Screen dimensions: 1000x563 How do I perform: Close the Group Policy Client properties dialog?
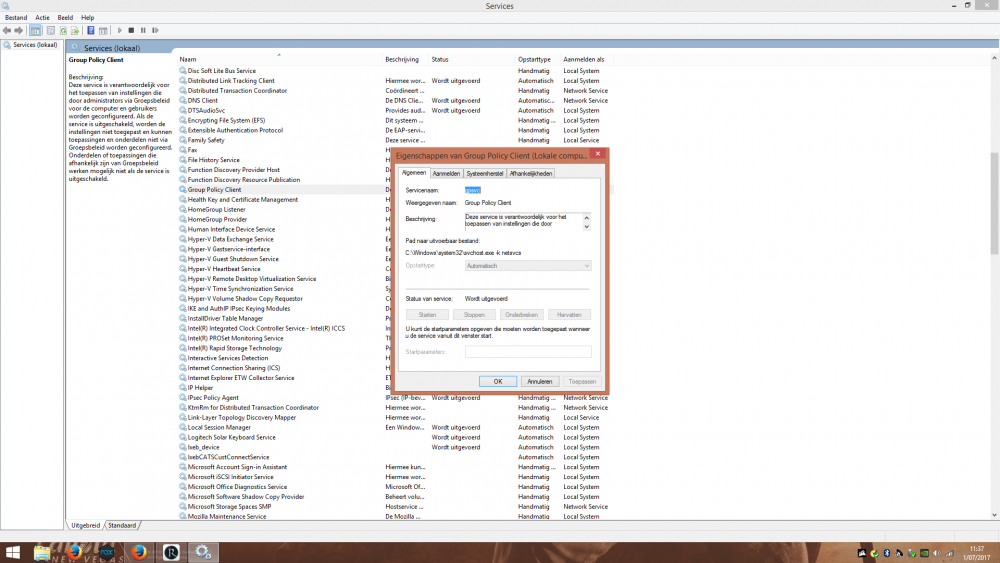[598, 154]
